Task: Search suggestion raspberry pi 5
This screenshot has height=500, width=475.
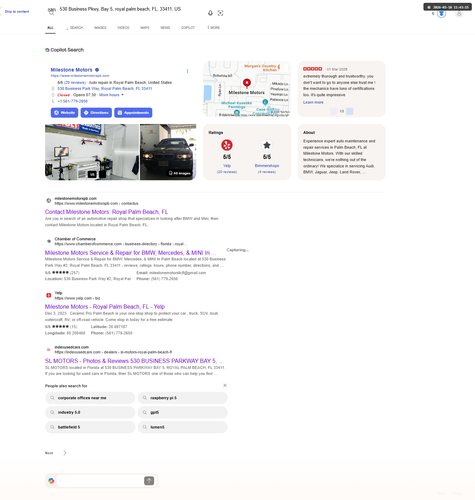Action: 183,398
